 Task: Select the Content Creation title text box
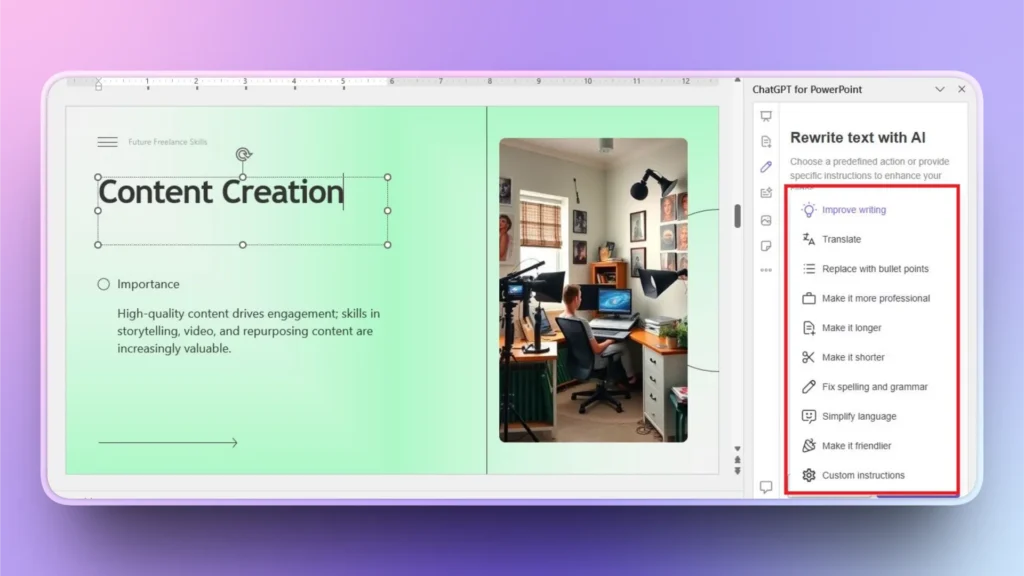coord(220,192)
